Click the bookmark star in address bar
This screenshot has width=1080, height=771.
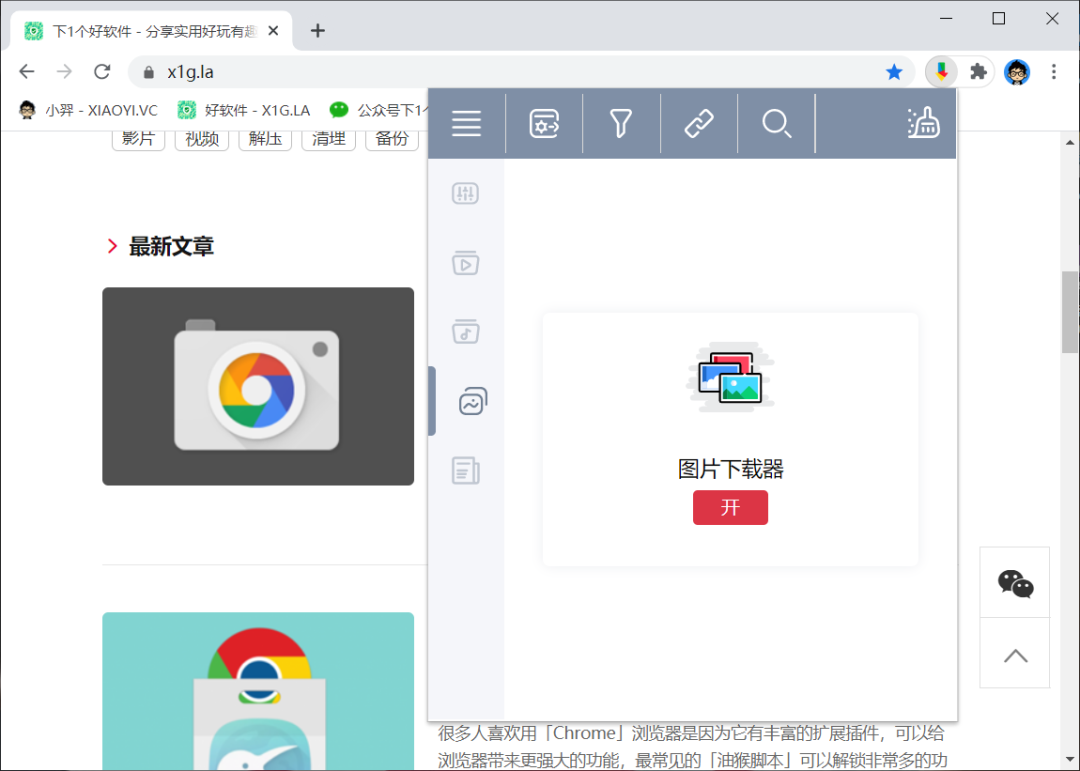click(x=894, y=72)
